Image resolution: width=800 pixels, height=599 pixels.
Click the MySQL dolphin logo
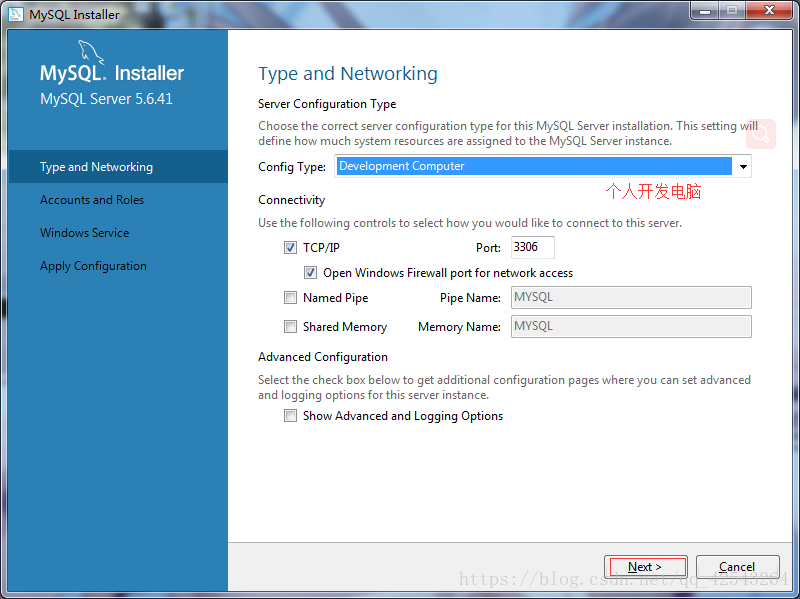[x=91, y=53]
